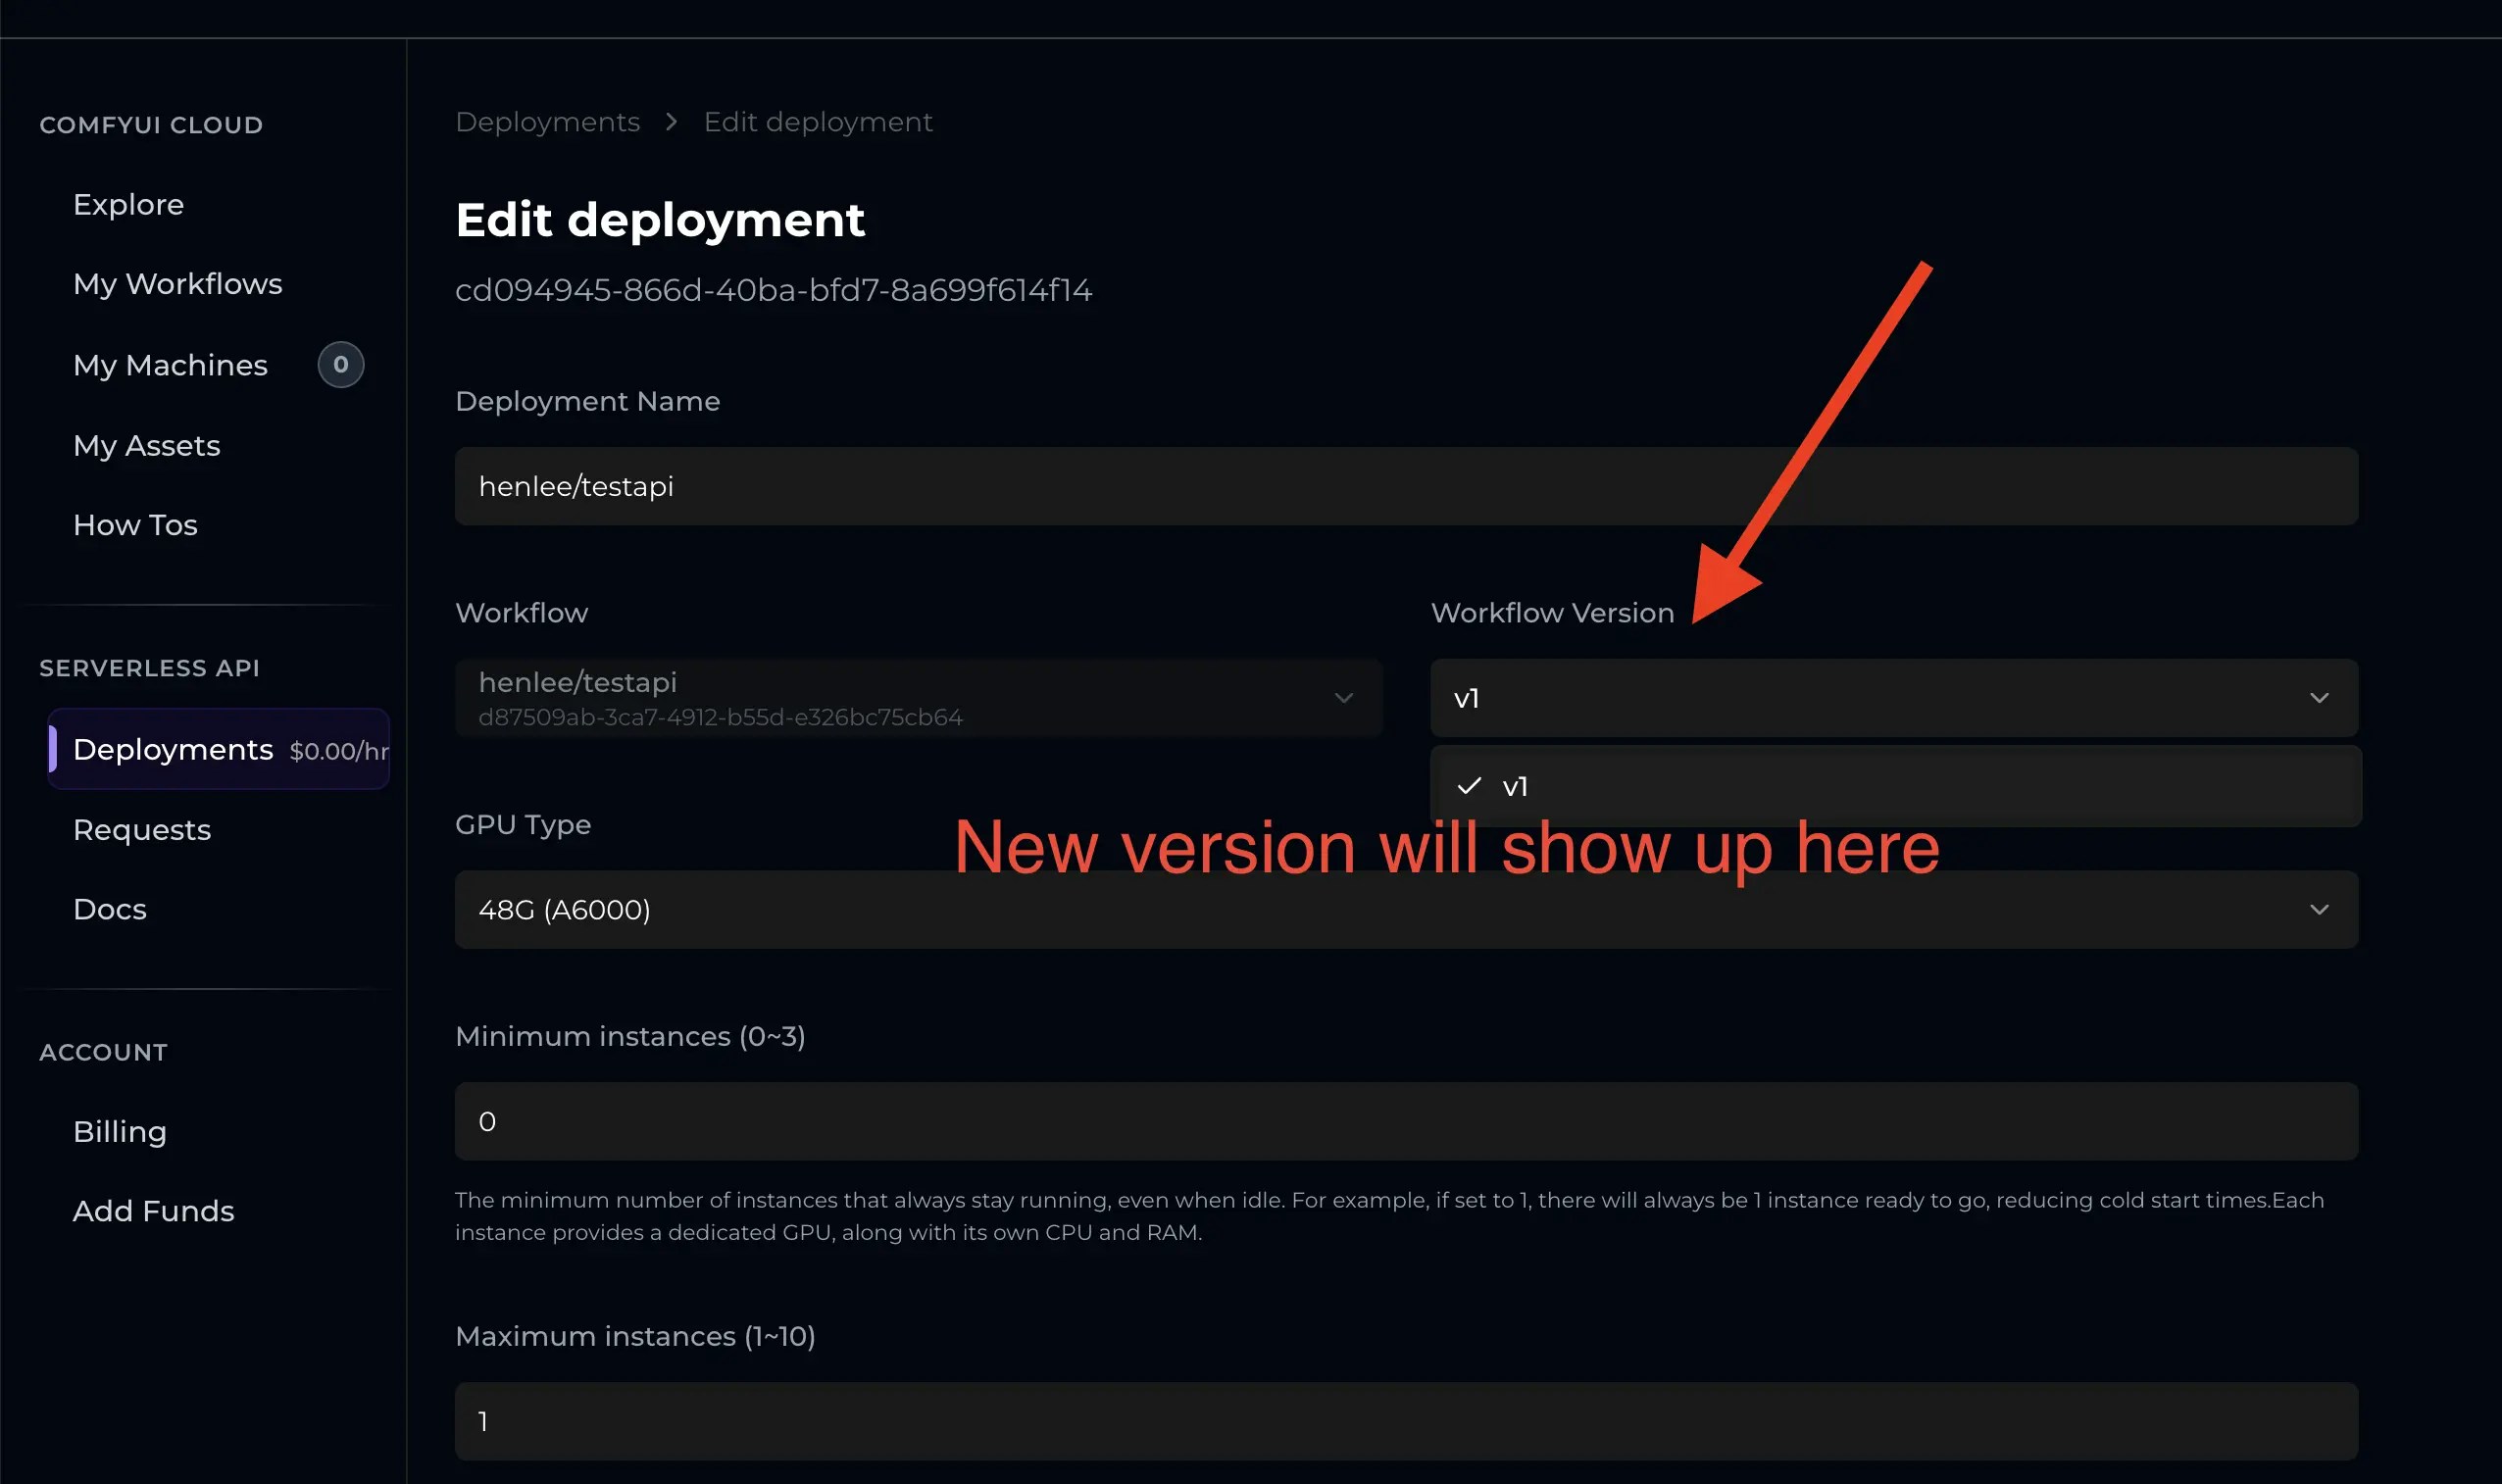The width and height of the screenshot is (2502, 1484).
Task: Expand the GPU Type dropdown showing 48G (A6000)
Action: [x=1405, y=909]
